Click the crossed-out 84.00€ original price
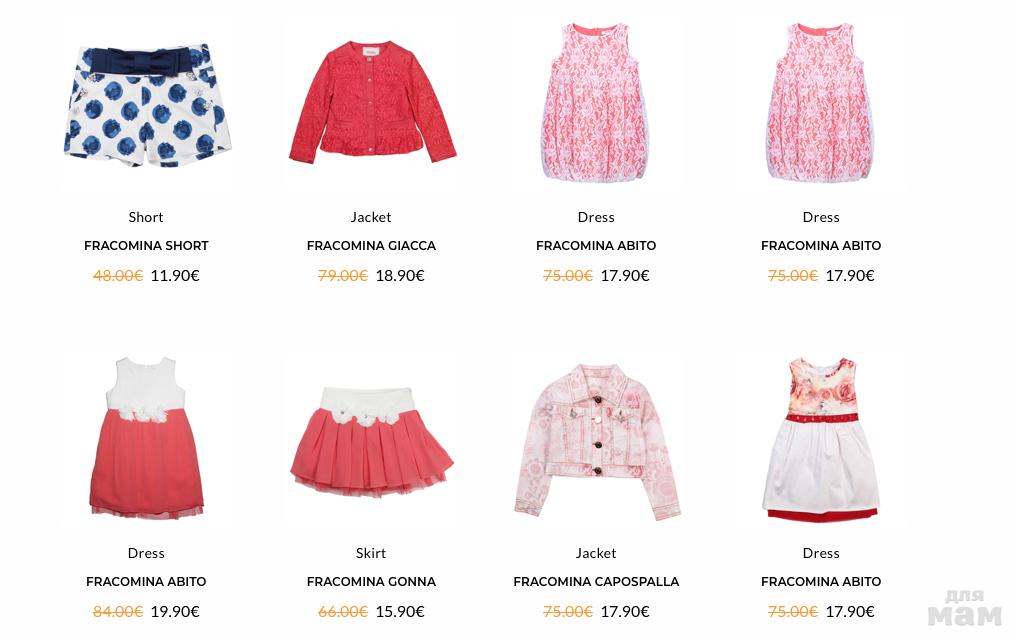This screenshot has height=641, width=1018. pos(118,612)
